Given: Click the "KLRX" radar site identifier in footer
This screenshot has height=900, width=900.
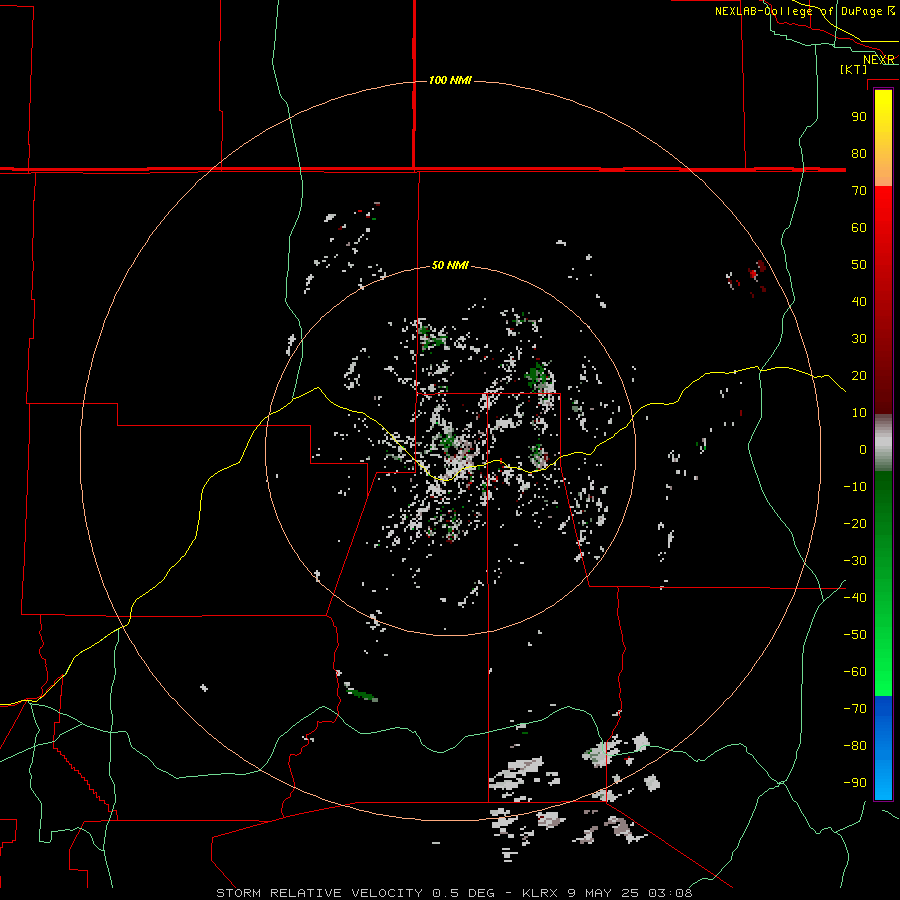Looking at the screenshot, I should click(x=541, y=893).
